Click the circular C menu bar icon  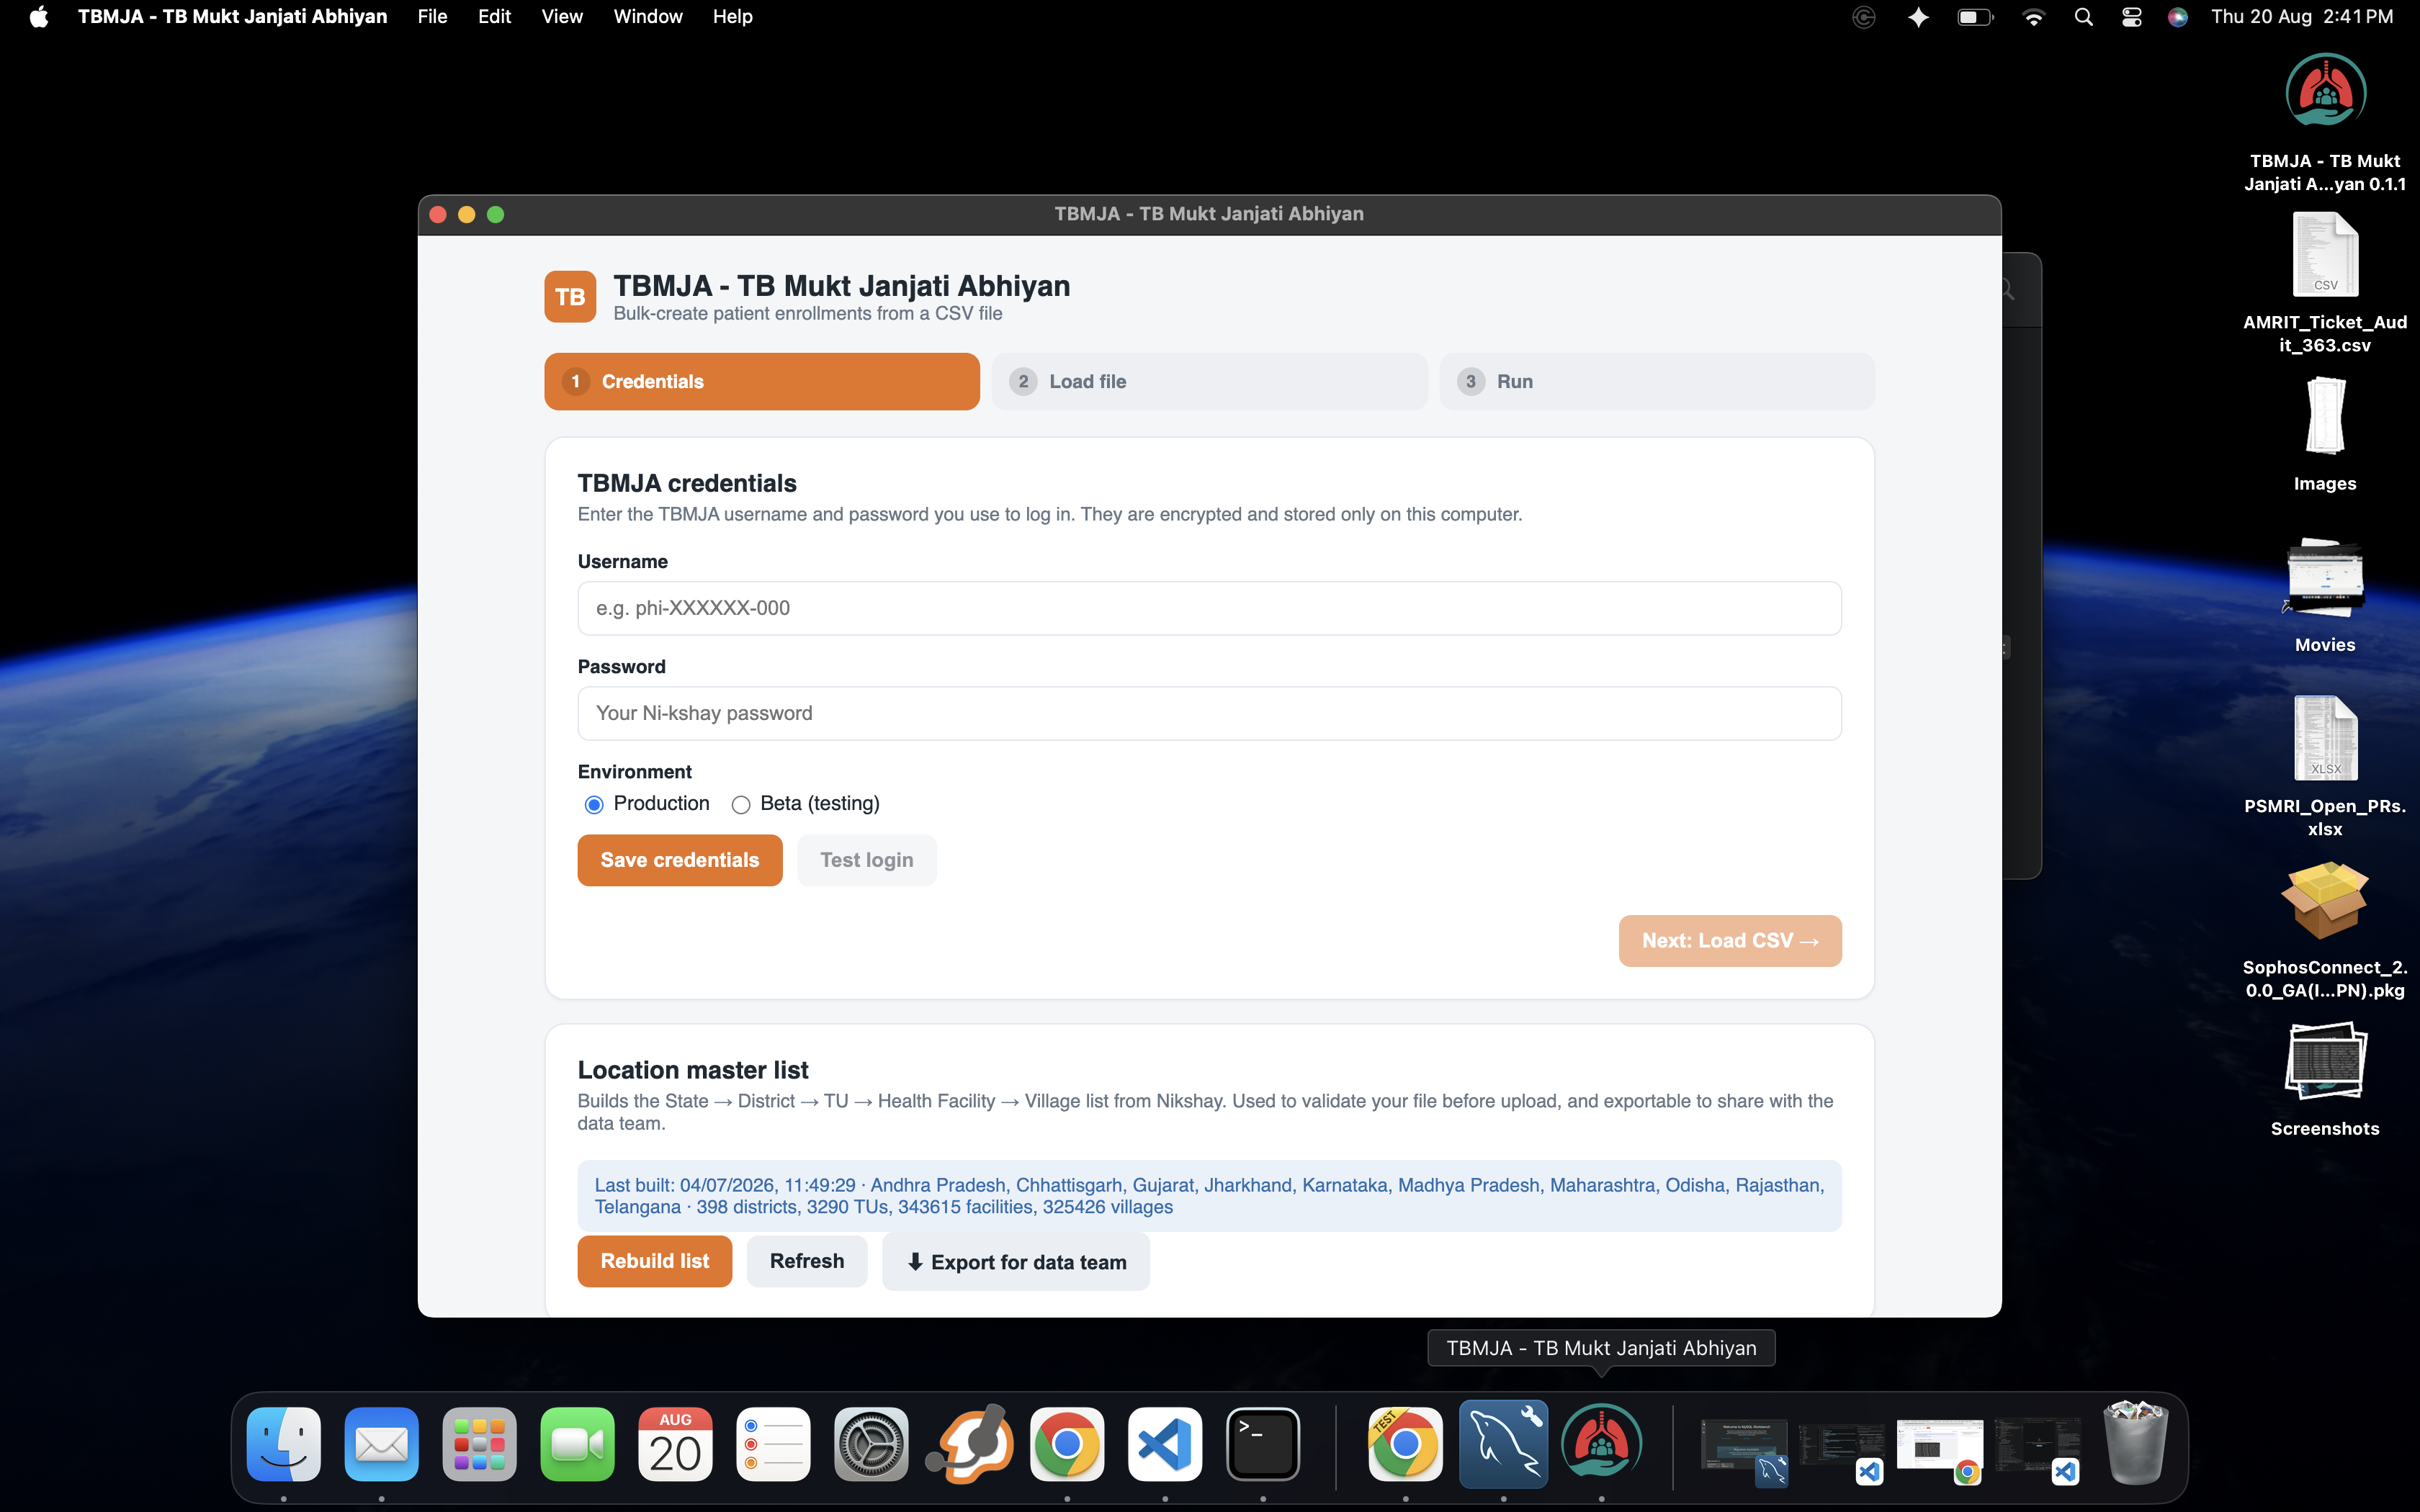(1864, 17)
